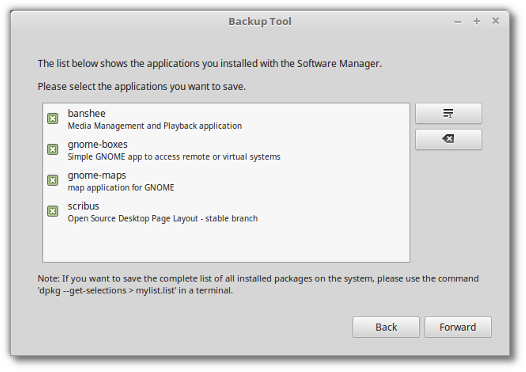Click the 'Media Management and Playback application' description

click(155, 126)
